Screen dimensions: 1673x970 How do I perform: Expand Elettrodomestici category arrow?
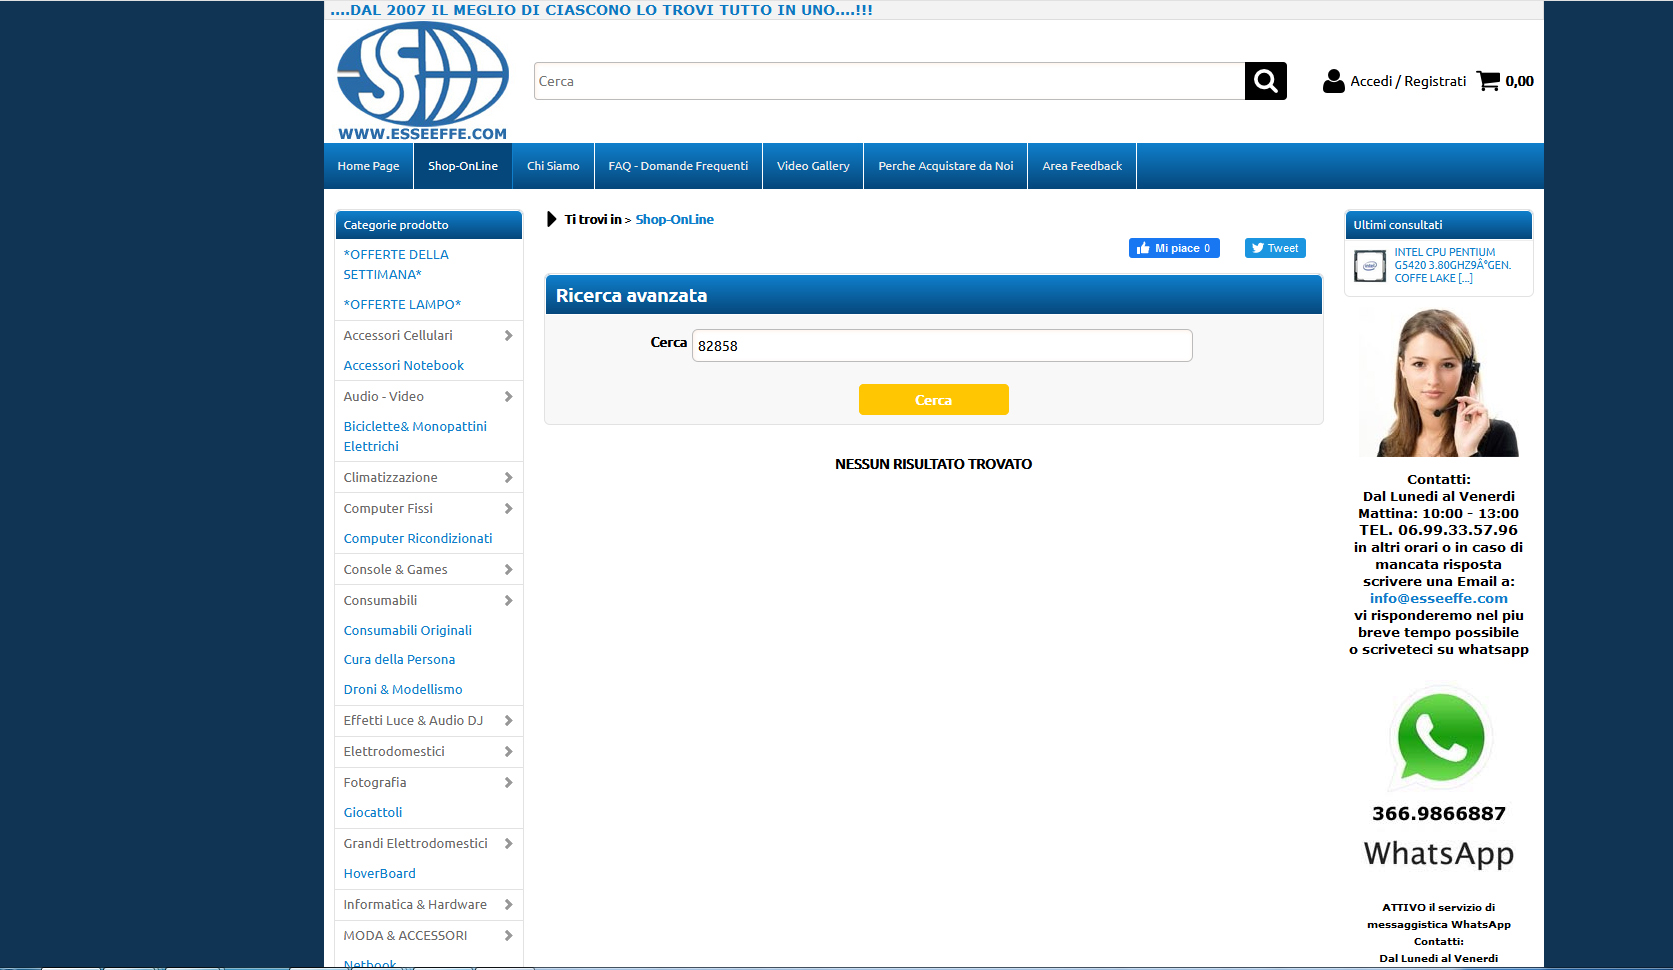(508, 752)
